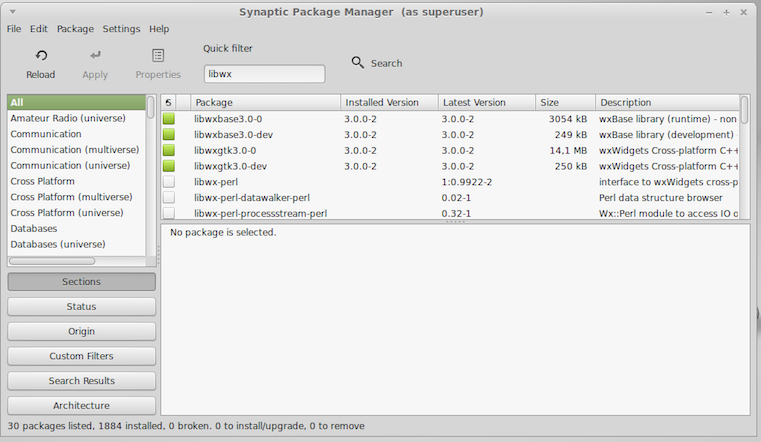761x442 pixels.
Task: Show the Custom Filters view
Action: [81, 356]
